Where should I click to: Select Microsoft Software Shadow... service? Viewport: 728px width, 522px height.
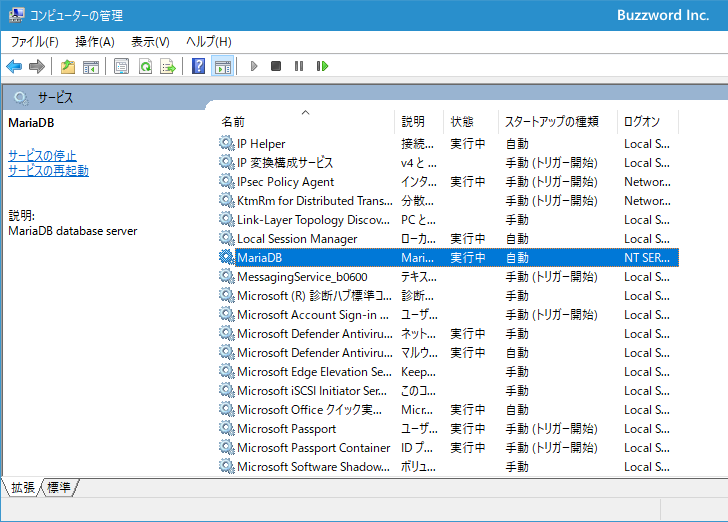tap(313, 467)
